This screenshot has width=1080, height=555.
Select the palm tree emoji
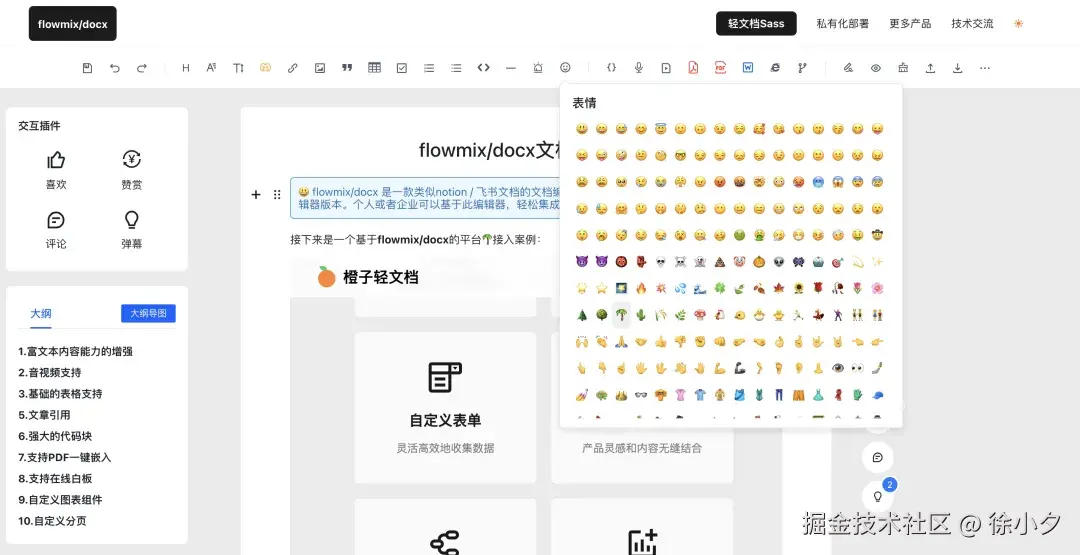pyautogui.click(x=621, y=315)
